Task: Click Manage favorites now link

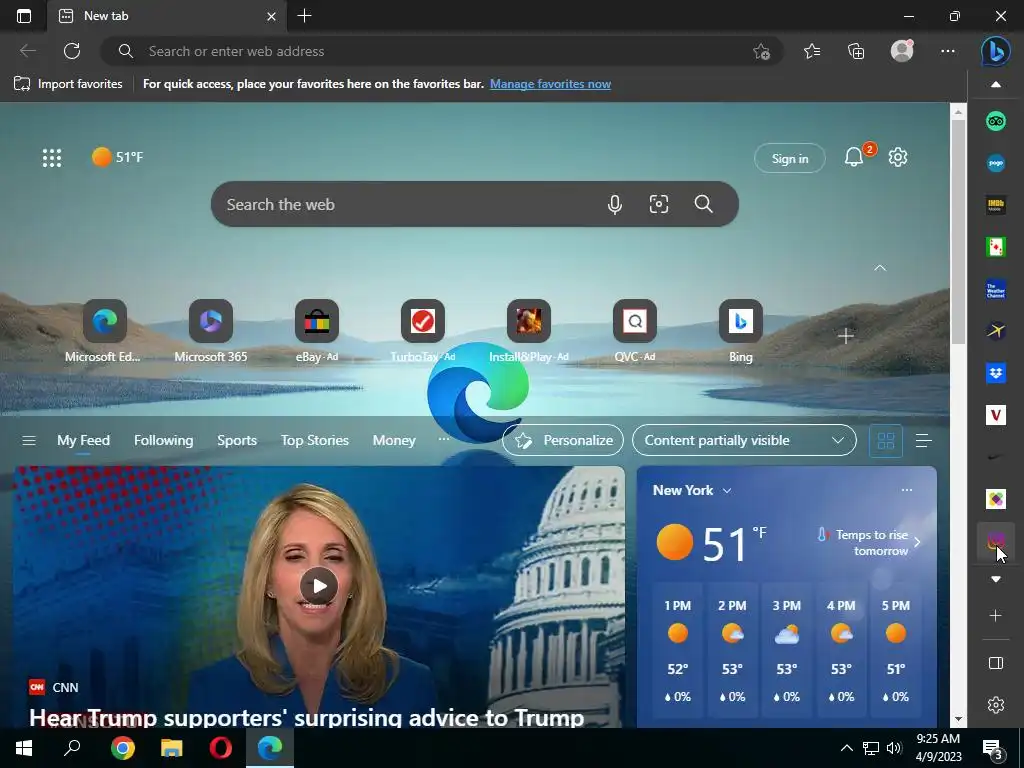Action: click(550, 84)
